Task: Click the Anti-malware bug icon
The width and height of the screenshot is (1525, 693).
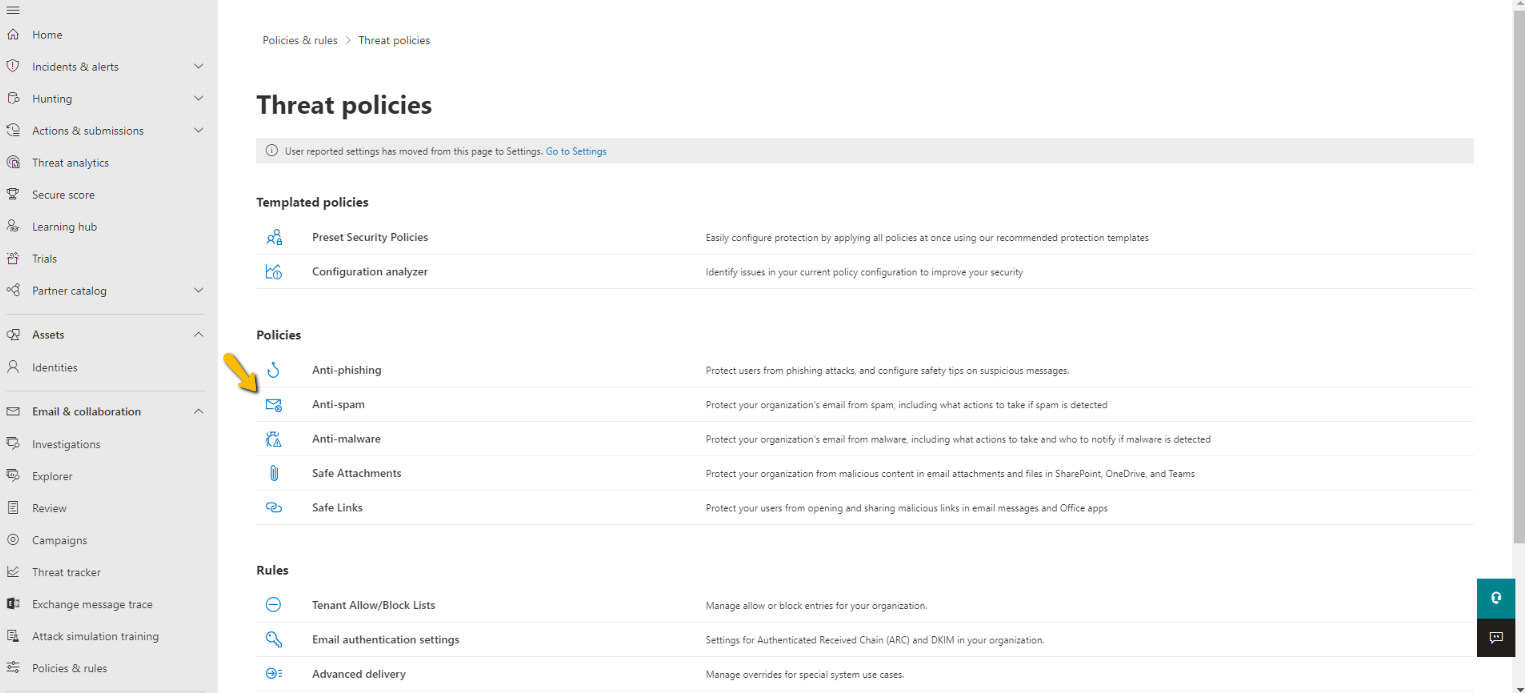Action: 274,438
